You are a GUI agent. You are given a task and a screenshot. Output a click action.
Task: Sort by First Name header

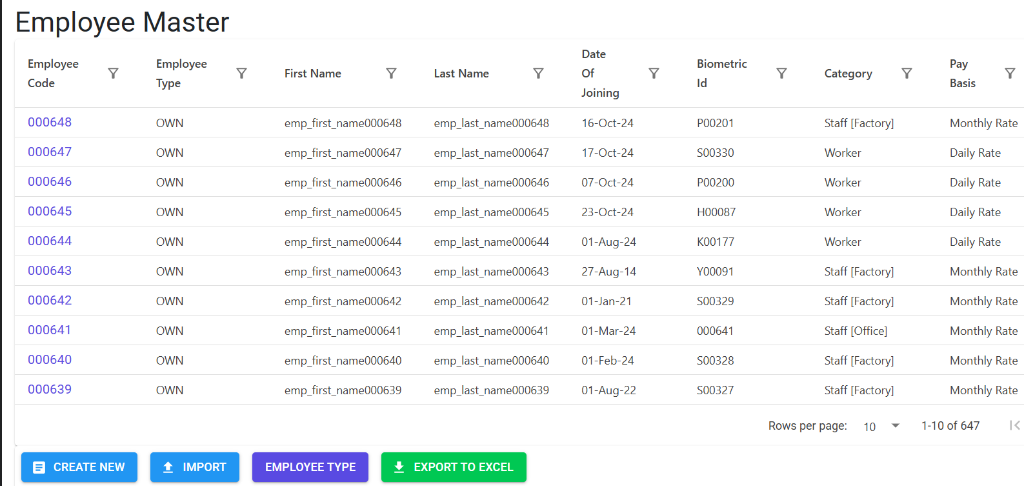coord(313,74)
